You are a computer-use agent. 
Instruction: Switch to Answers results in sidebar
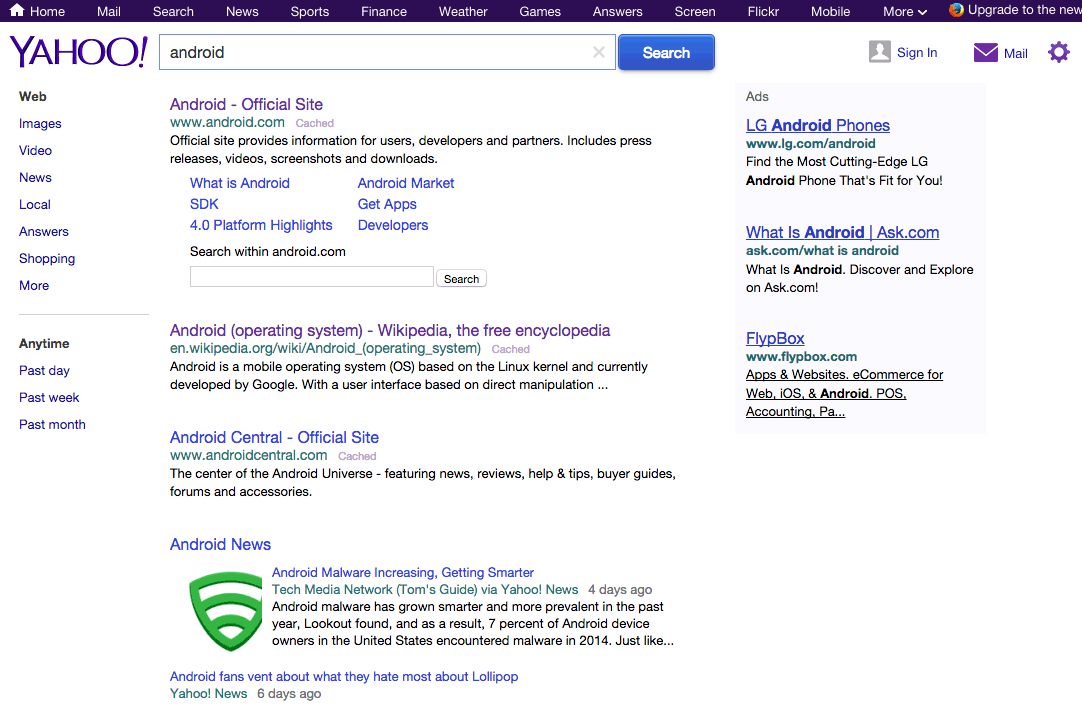43,231
